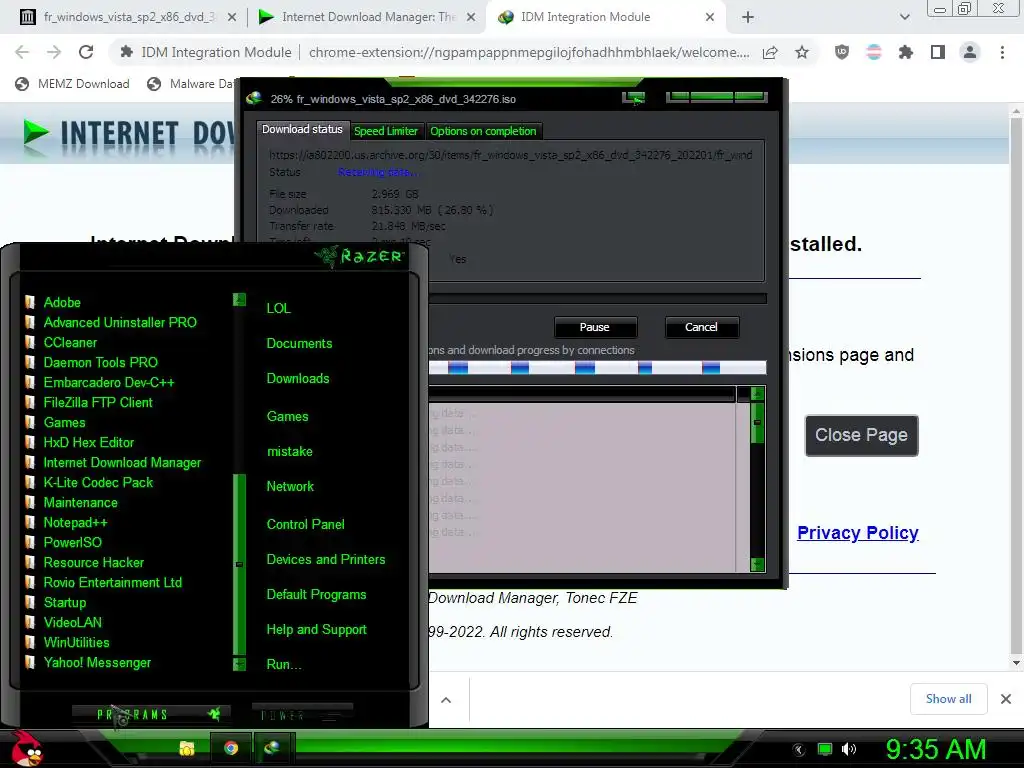
Task: Switch to Chrome via taskbar icon
Action: 231,748
